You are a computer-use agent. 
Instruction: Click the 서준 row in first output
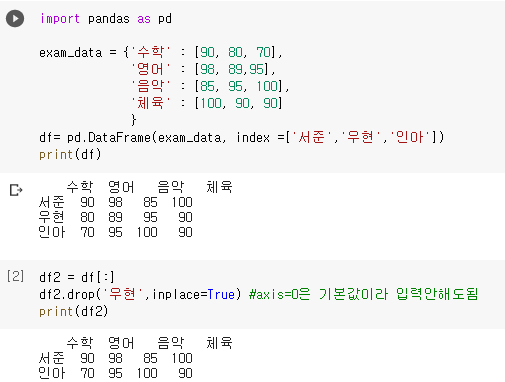pos(116,202)
